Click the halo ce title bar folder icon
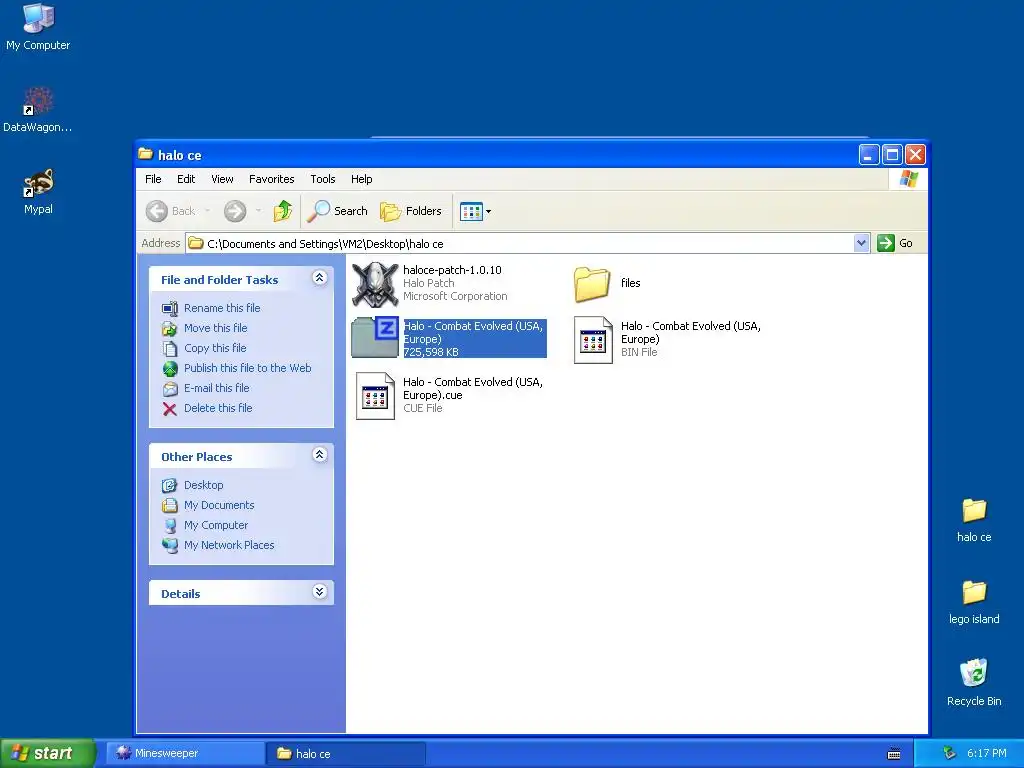Viewport: 1024px width, 768px height. (x=146, y=154)
